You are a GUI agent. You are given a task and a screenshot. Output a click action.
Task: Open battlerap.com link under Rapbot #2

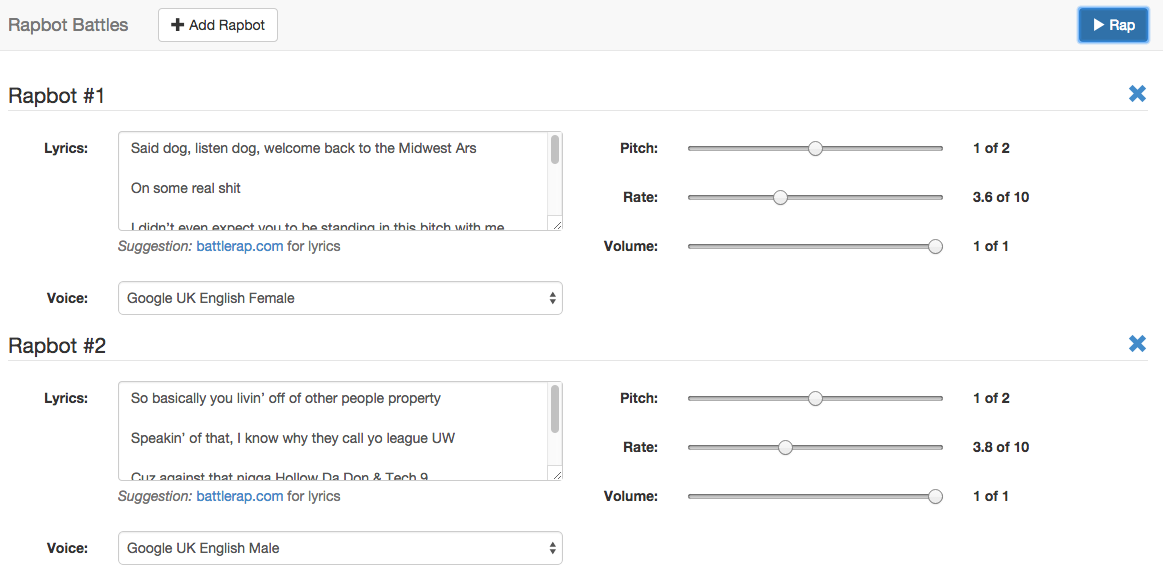(239, 496)
